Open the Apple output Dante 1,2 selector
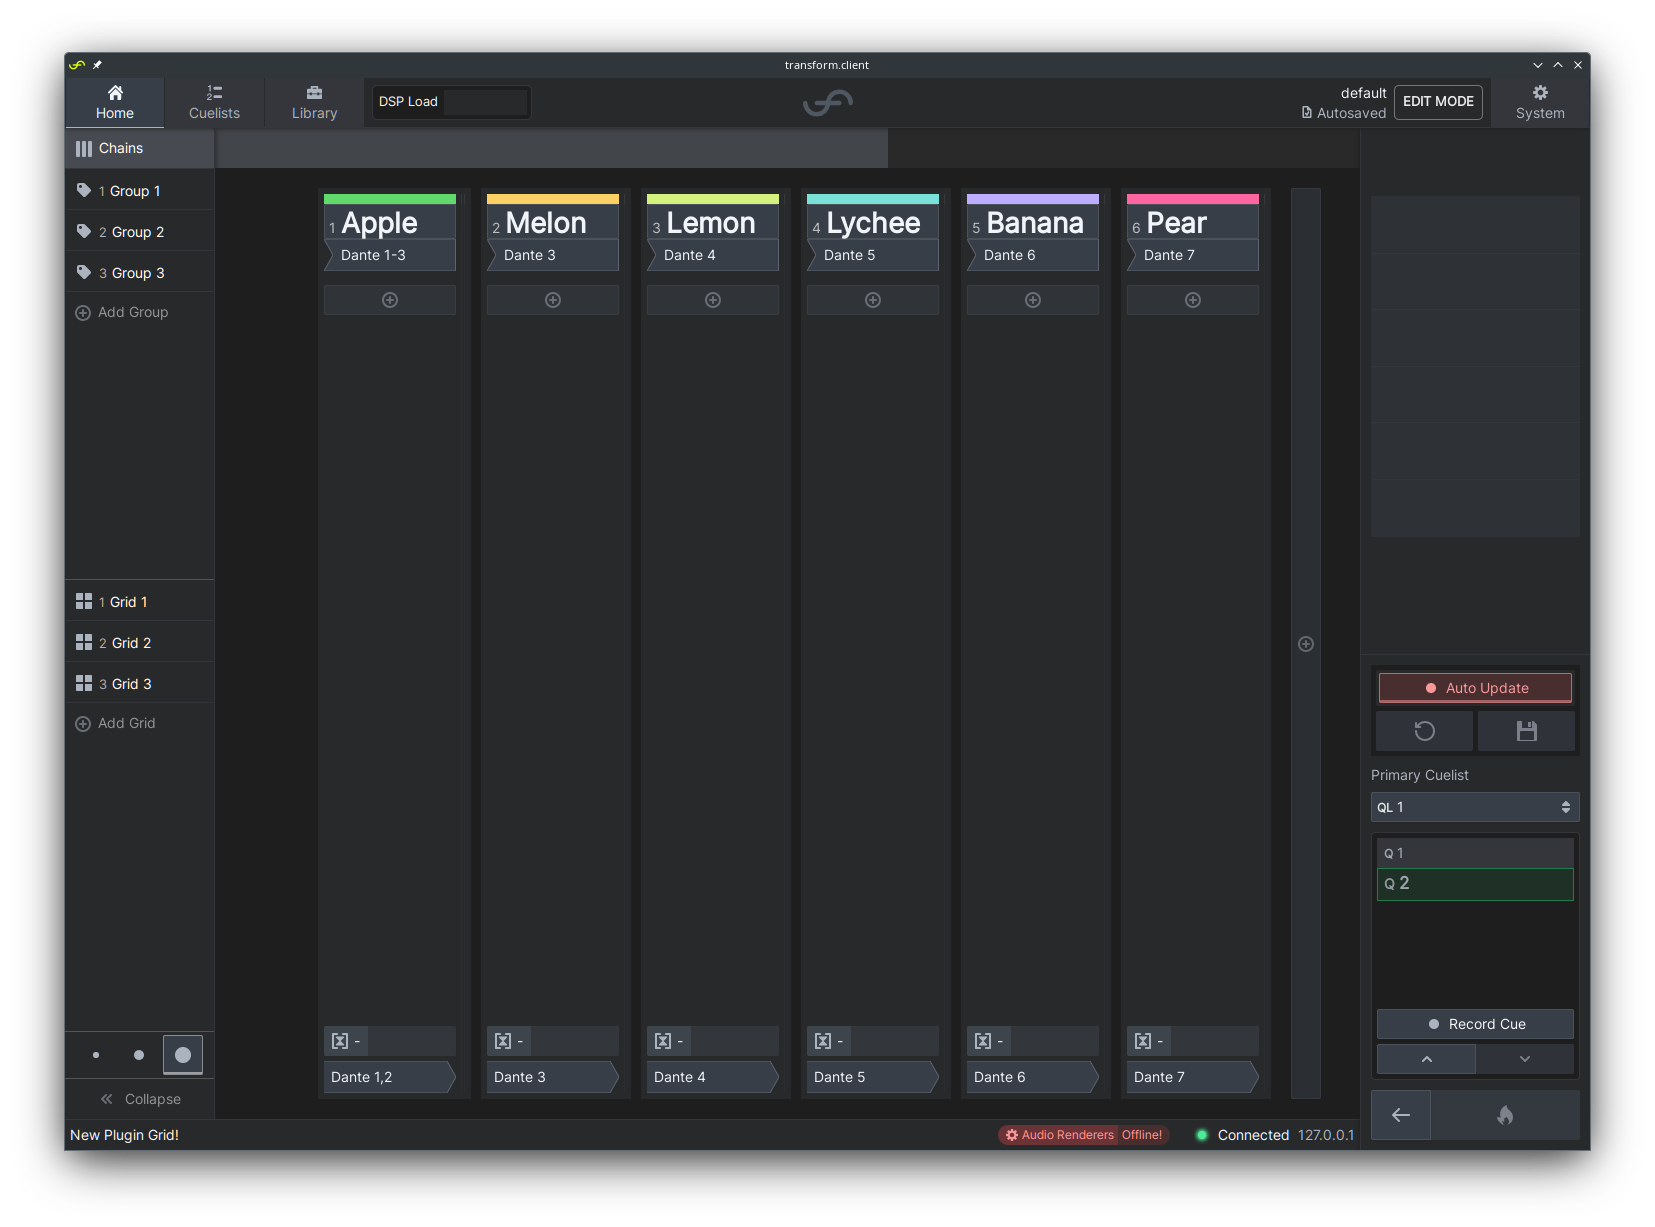This screenshot has width=1655, height=1227. point(390,1077)
